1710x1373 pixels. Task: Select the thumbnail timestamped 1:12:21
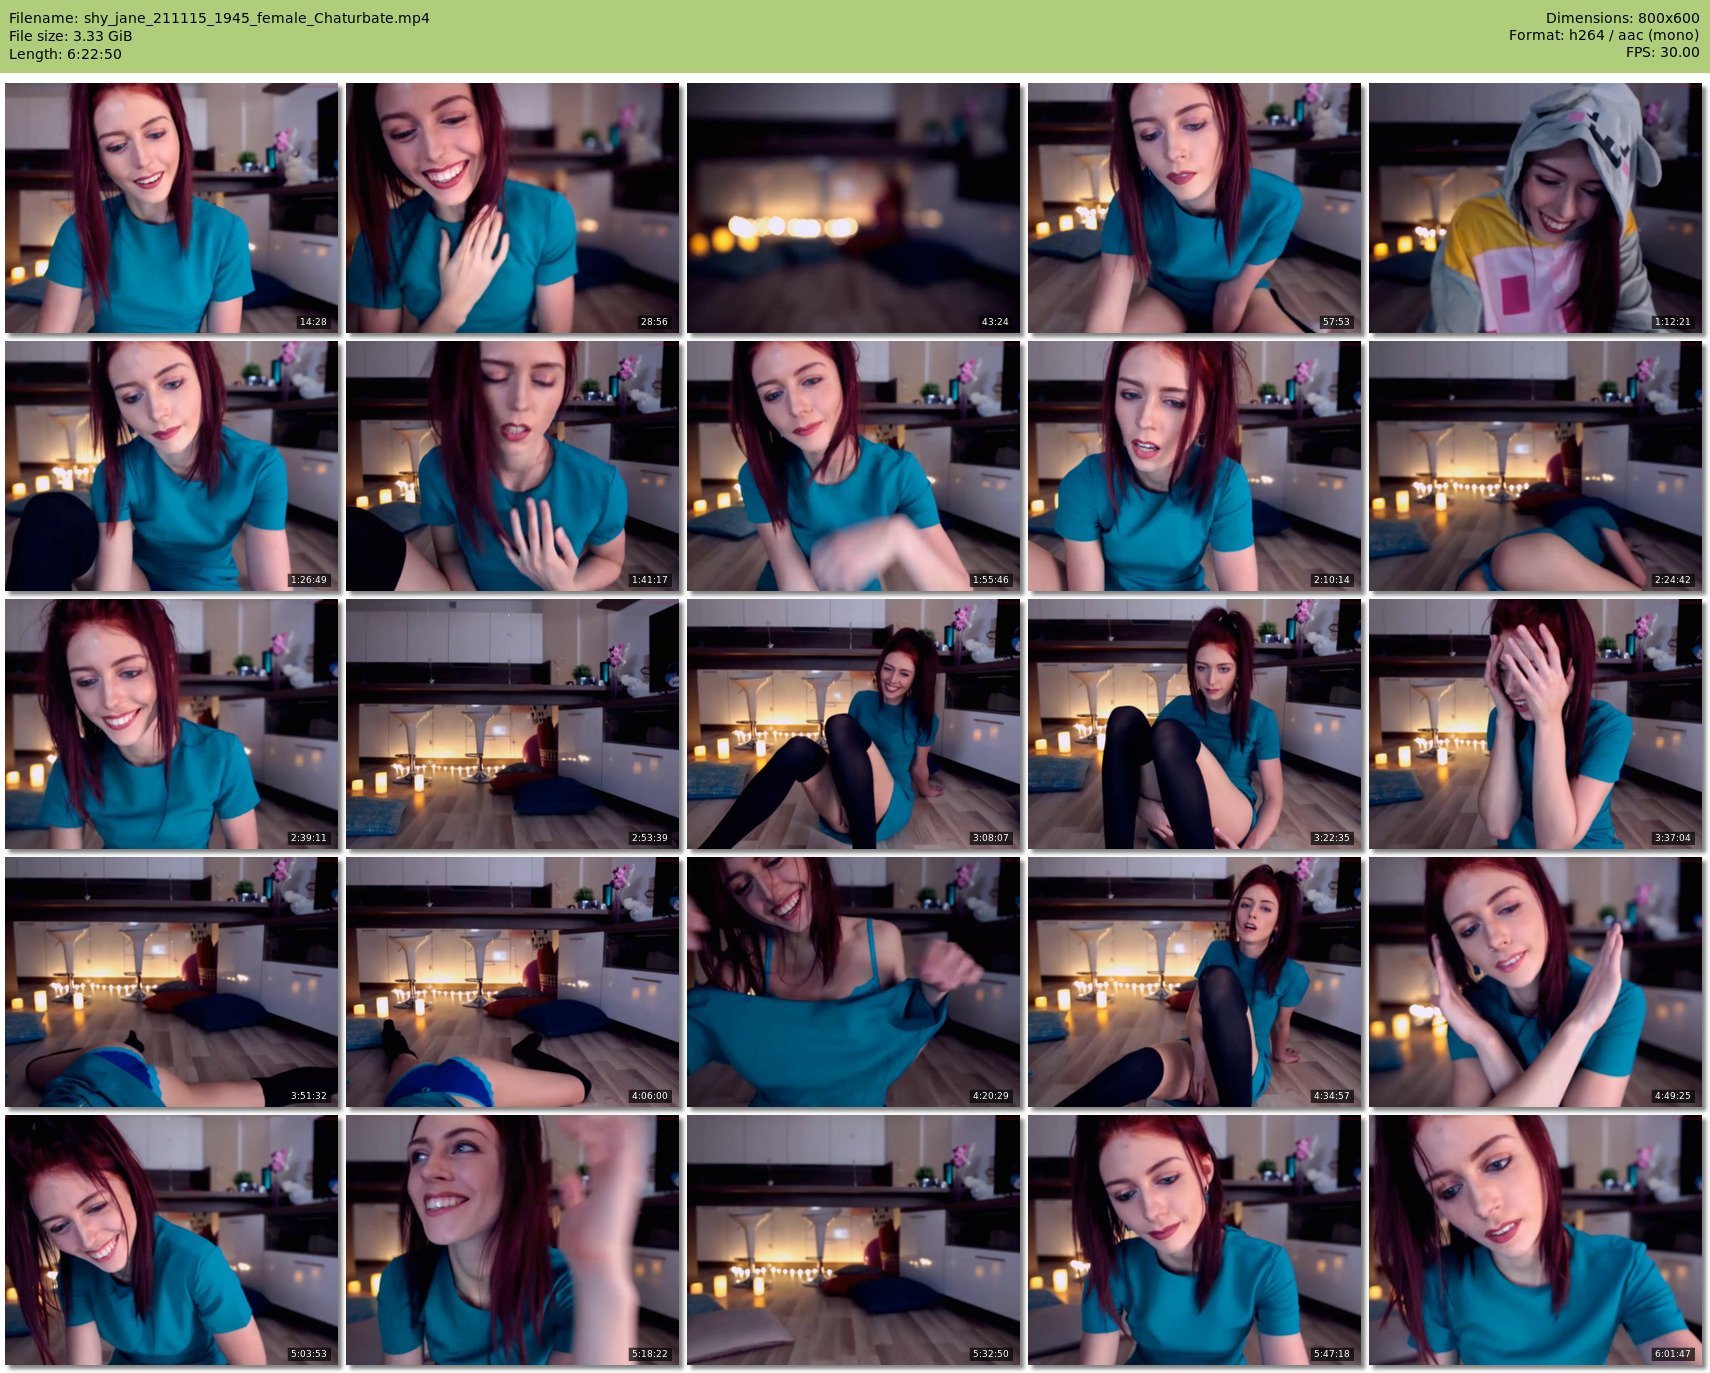[1535, 208]
